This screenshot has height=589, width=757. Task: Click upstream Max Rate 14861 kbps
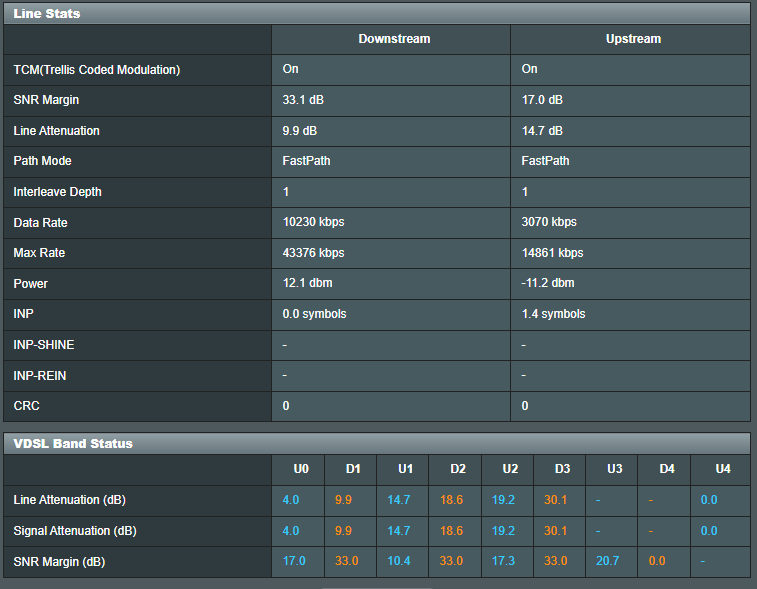pos(552,253)
